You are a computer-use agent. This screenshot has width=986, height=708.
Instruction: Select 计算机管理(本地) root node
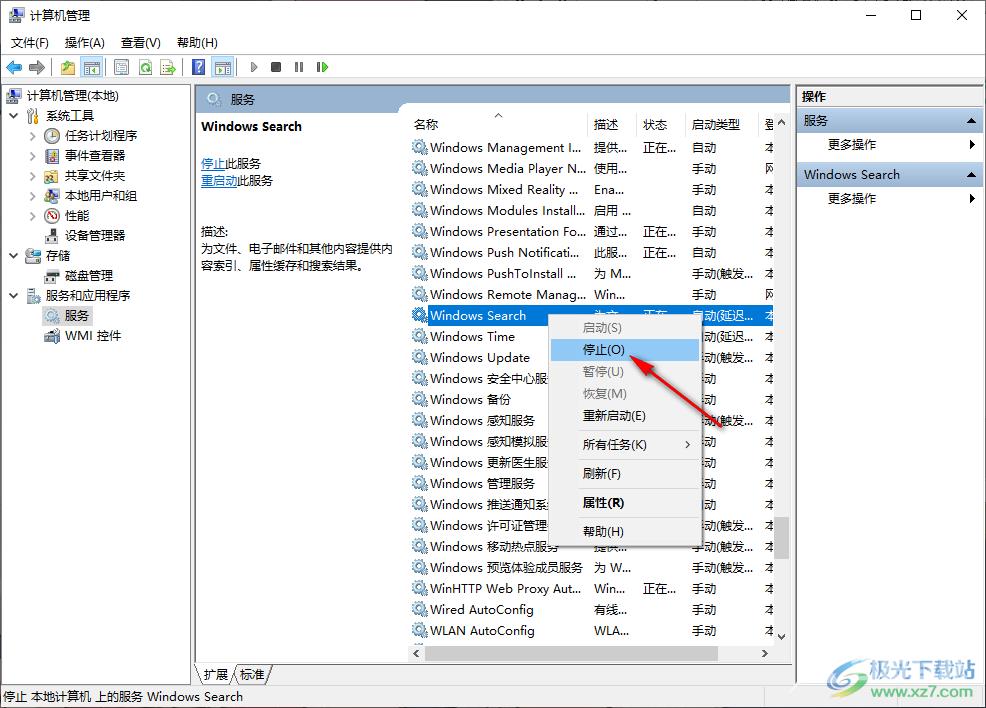coord(72,96)
